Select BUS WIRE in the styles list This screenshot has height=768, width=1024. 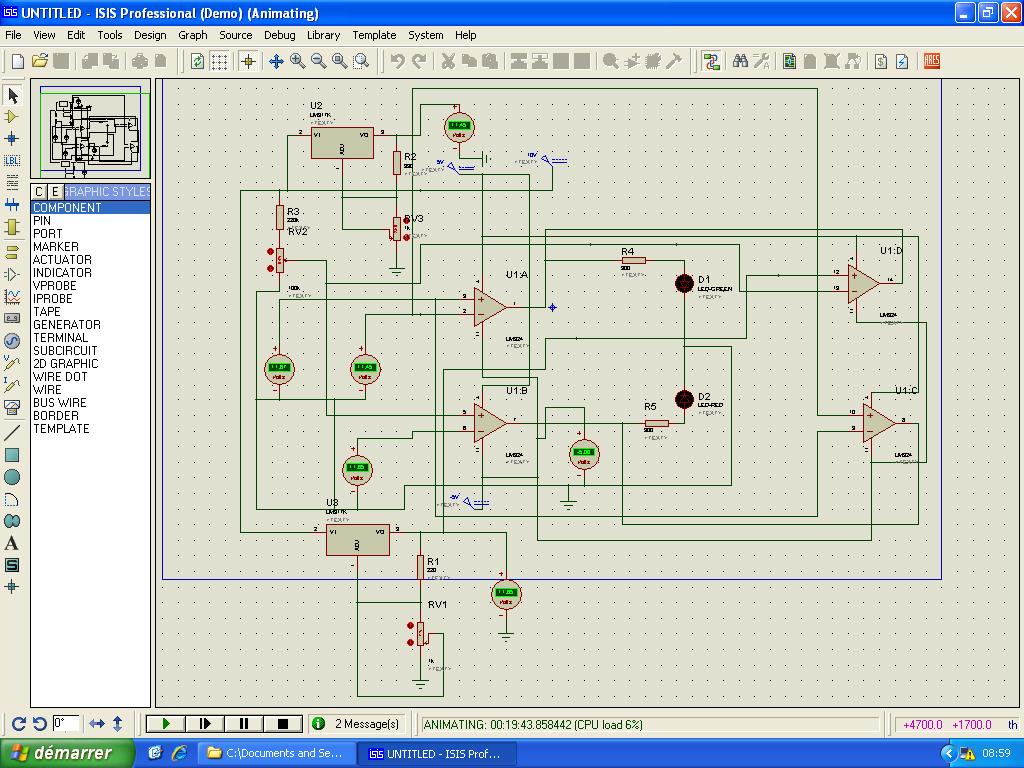(x=59, y=403)
